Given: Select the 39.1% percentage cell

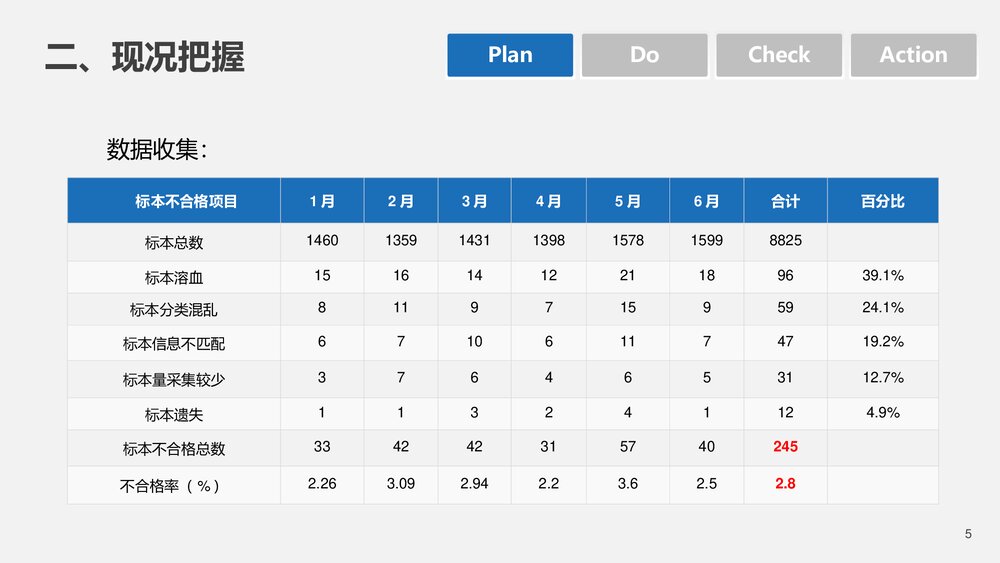Looking at the screenshot, I should pos(882,275).
